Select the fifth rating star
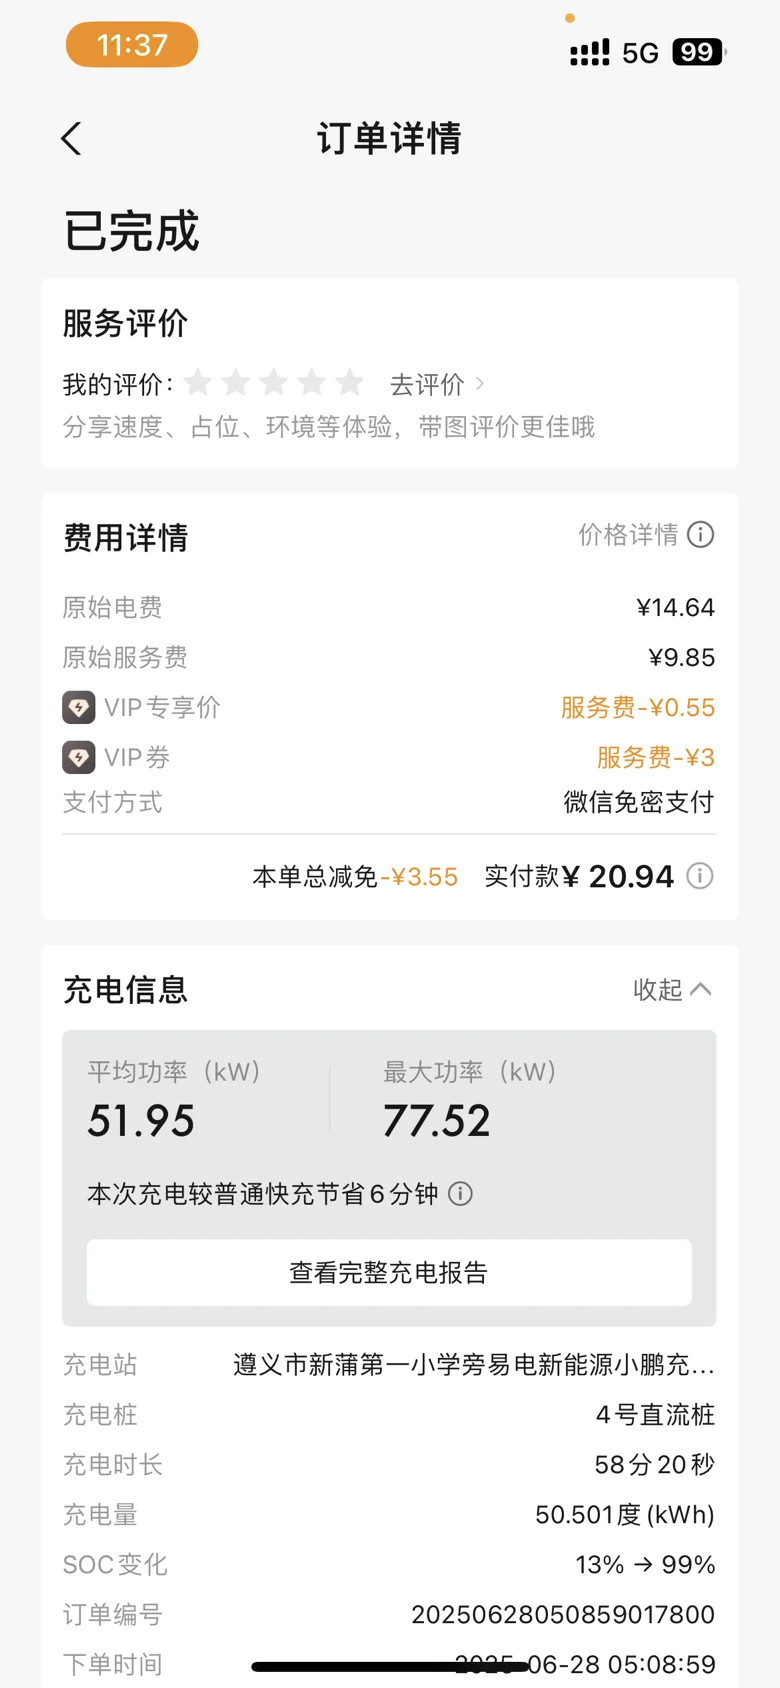Image resolution: width=780 pixels, height=1688 pixels. (350, 382)
